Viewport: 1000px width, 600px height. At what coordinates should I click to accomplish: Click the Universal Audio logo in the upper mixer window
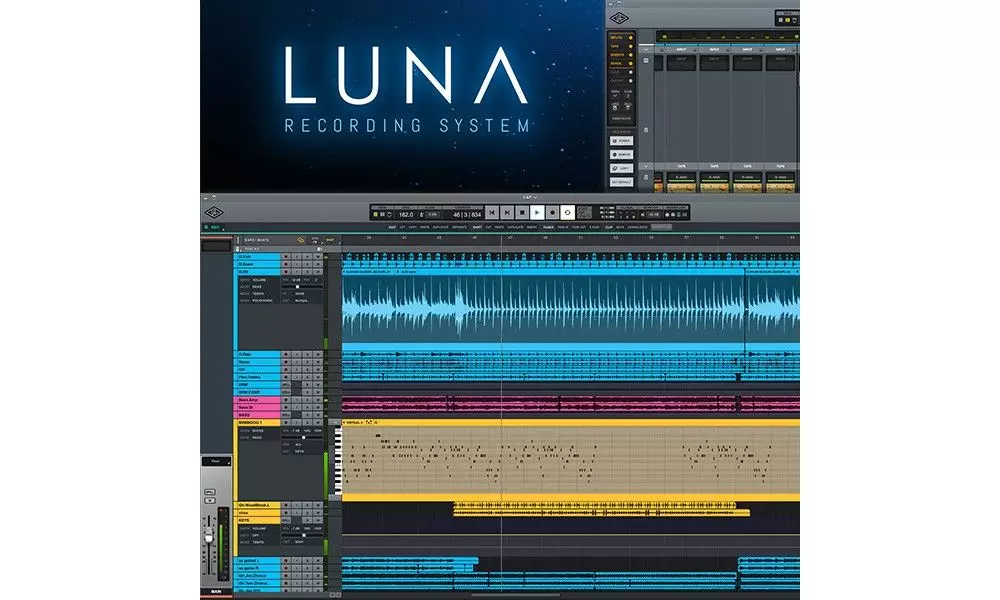click(619, 18)
